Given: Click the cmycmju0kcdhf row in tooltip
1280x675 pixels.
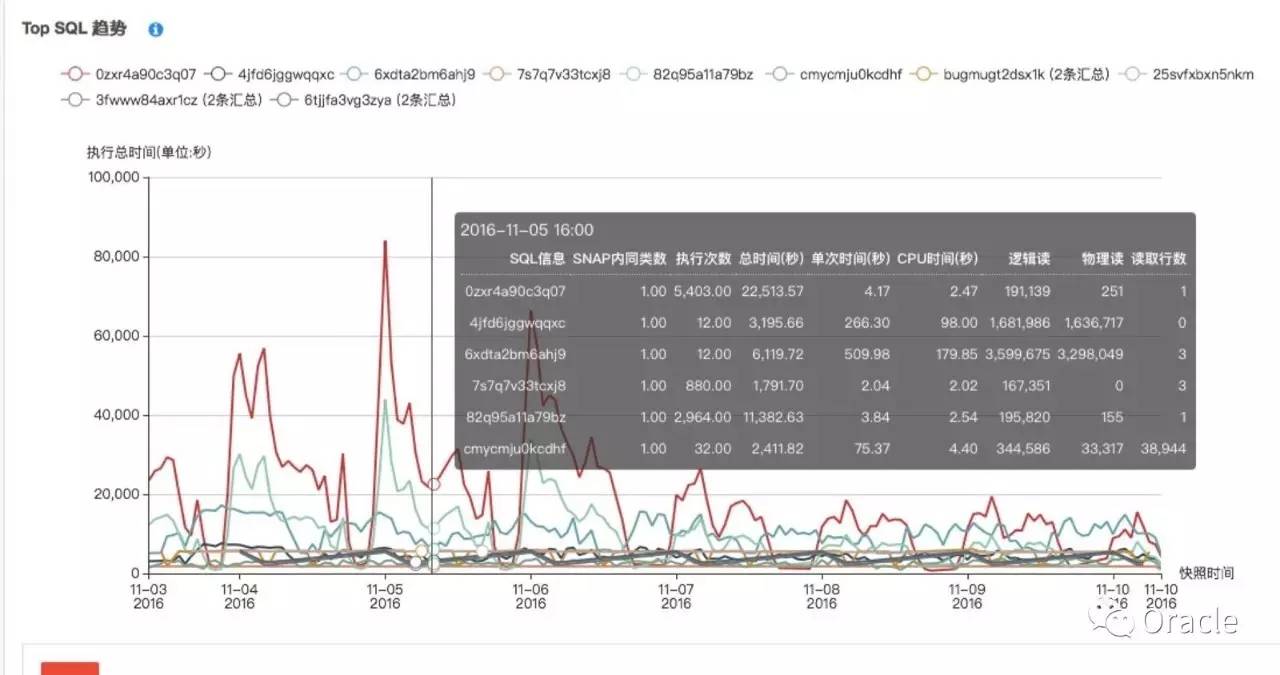Looking at the screenshot, I should click(825, 449).
